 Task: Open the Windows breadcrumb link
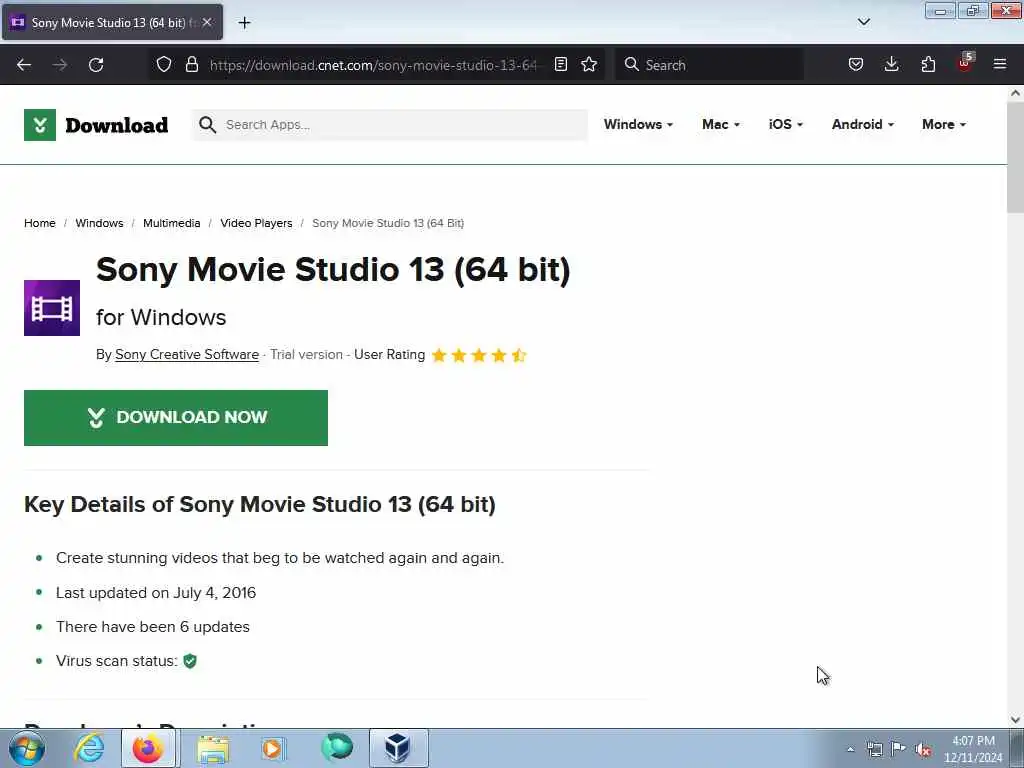[x=99, y=223]
